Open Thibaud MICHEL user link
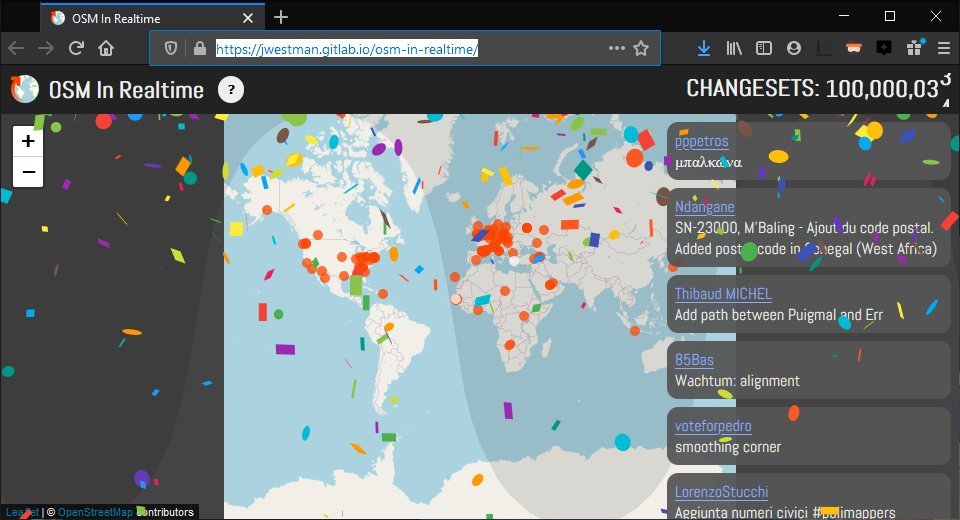The image size is (960, 520). (723, 294)
